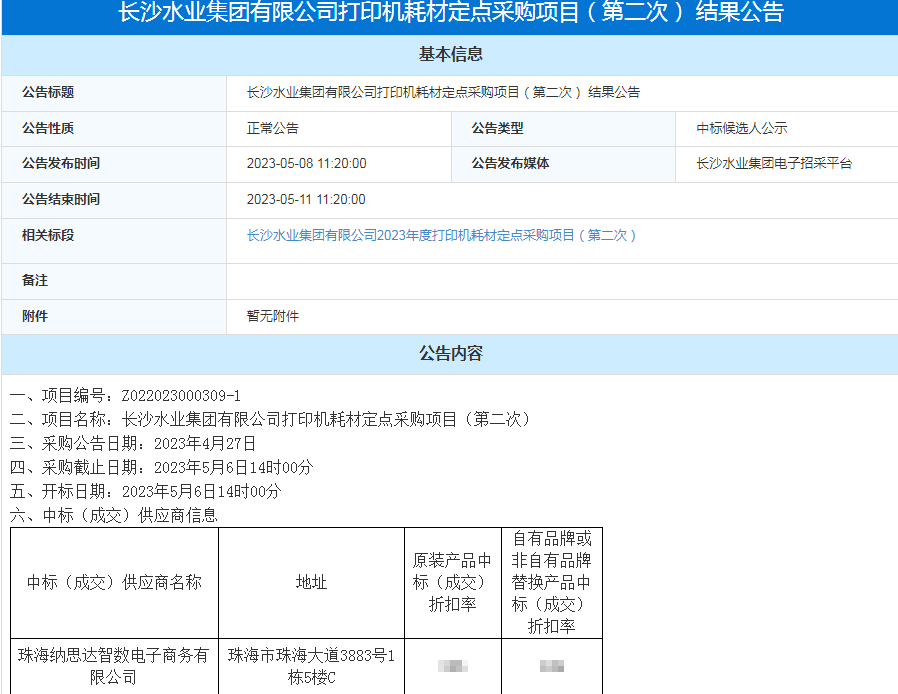Select the announcement title value beside 公告标题
This screenshot has width=898, height=694.
[443, 92]
